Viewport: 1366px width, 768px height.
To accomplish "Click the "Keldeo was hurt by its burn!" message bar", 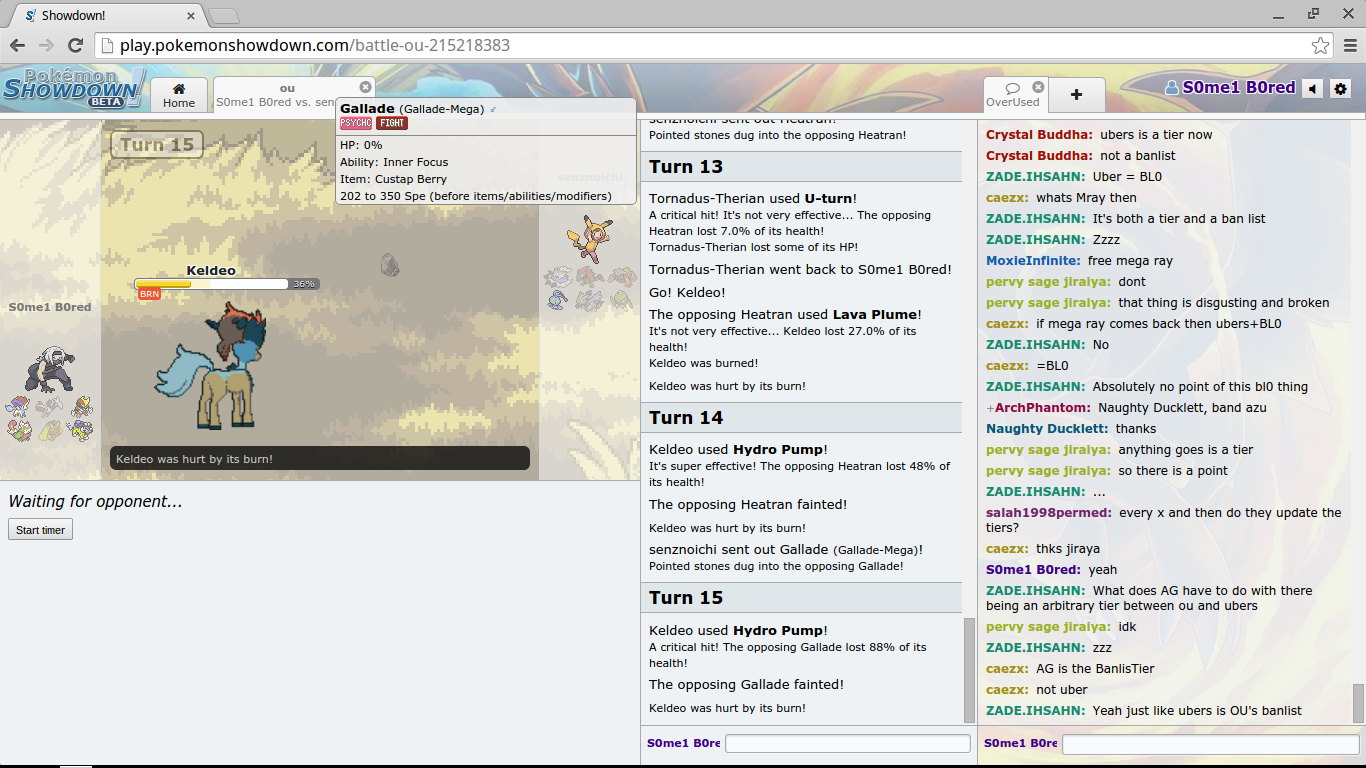I will click(320, 459).
